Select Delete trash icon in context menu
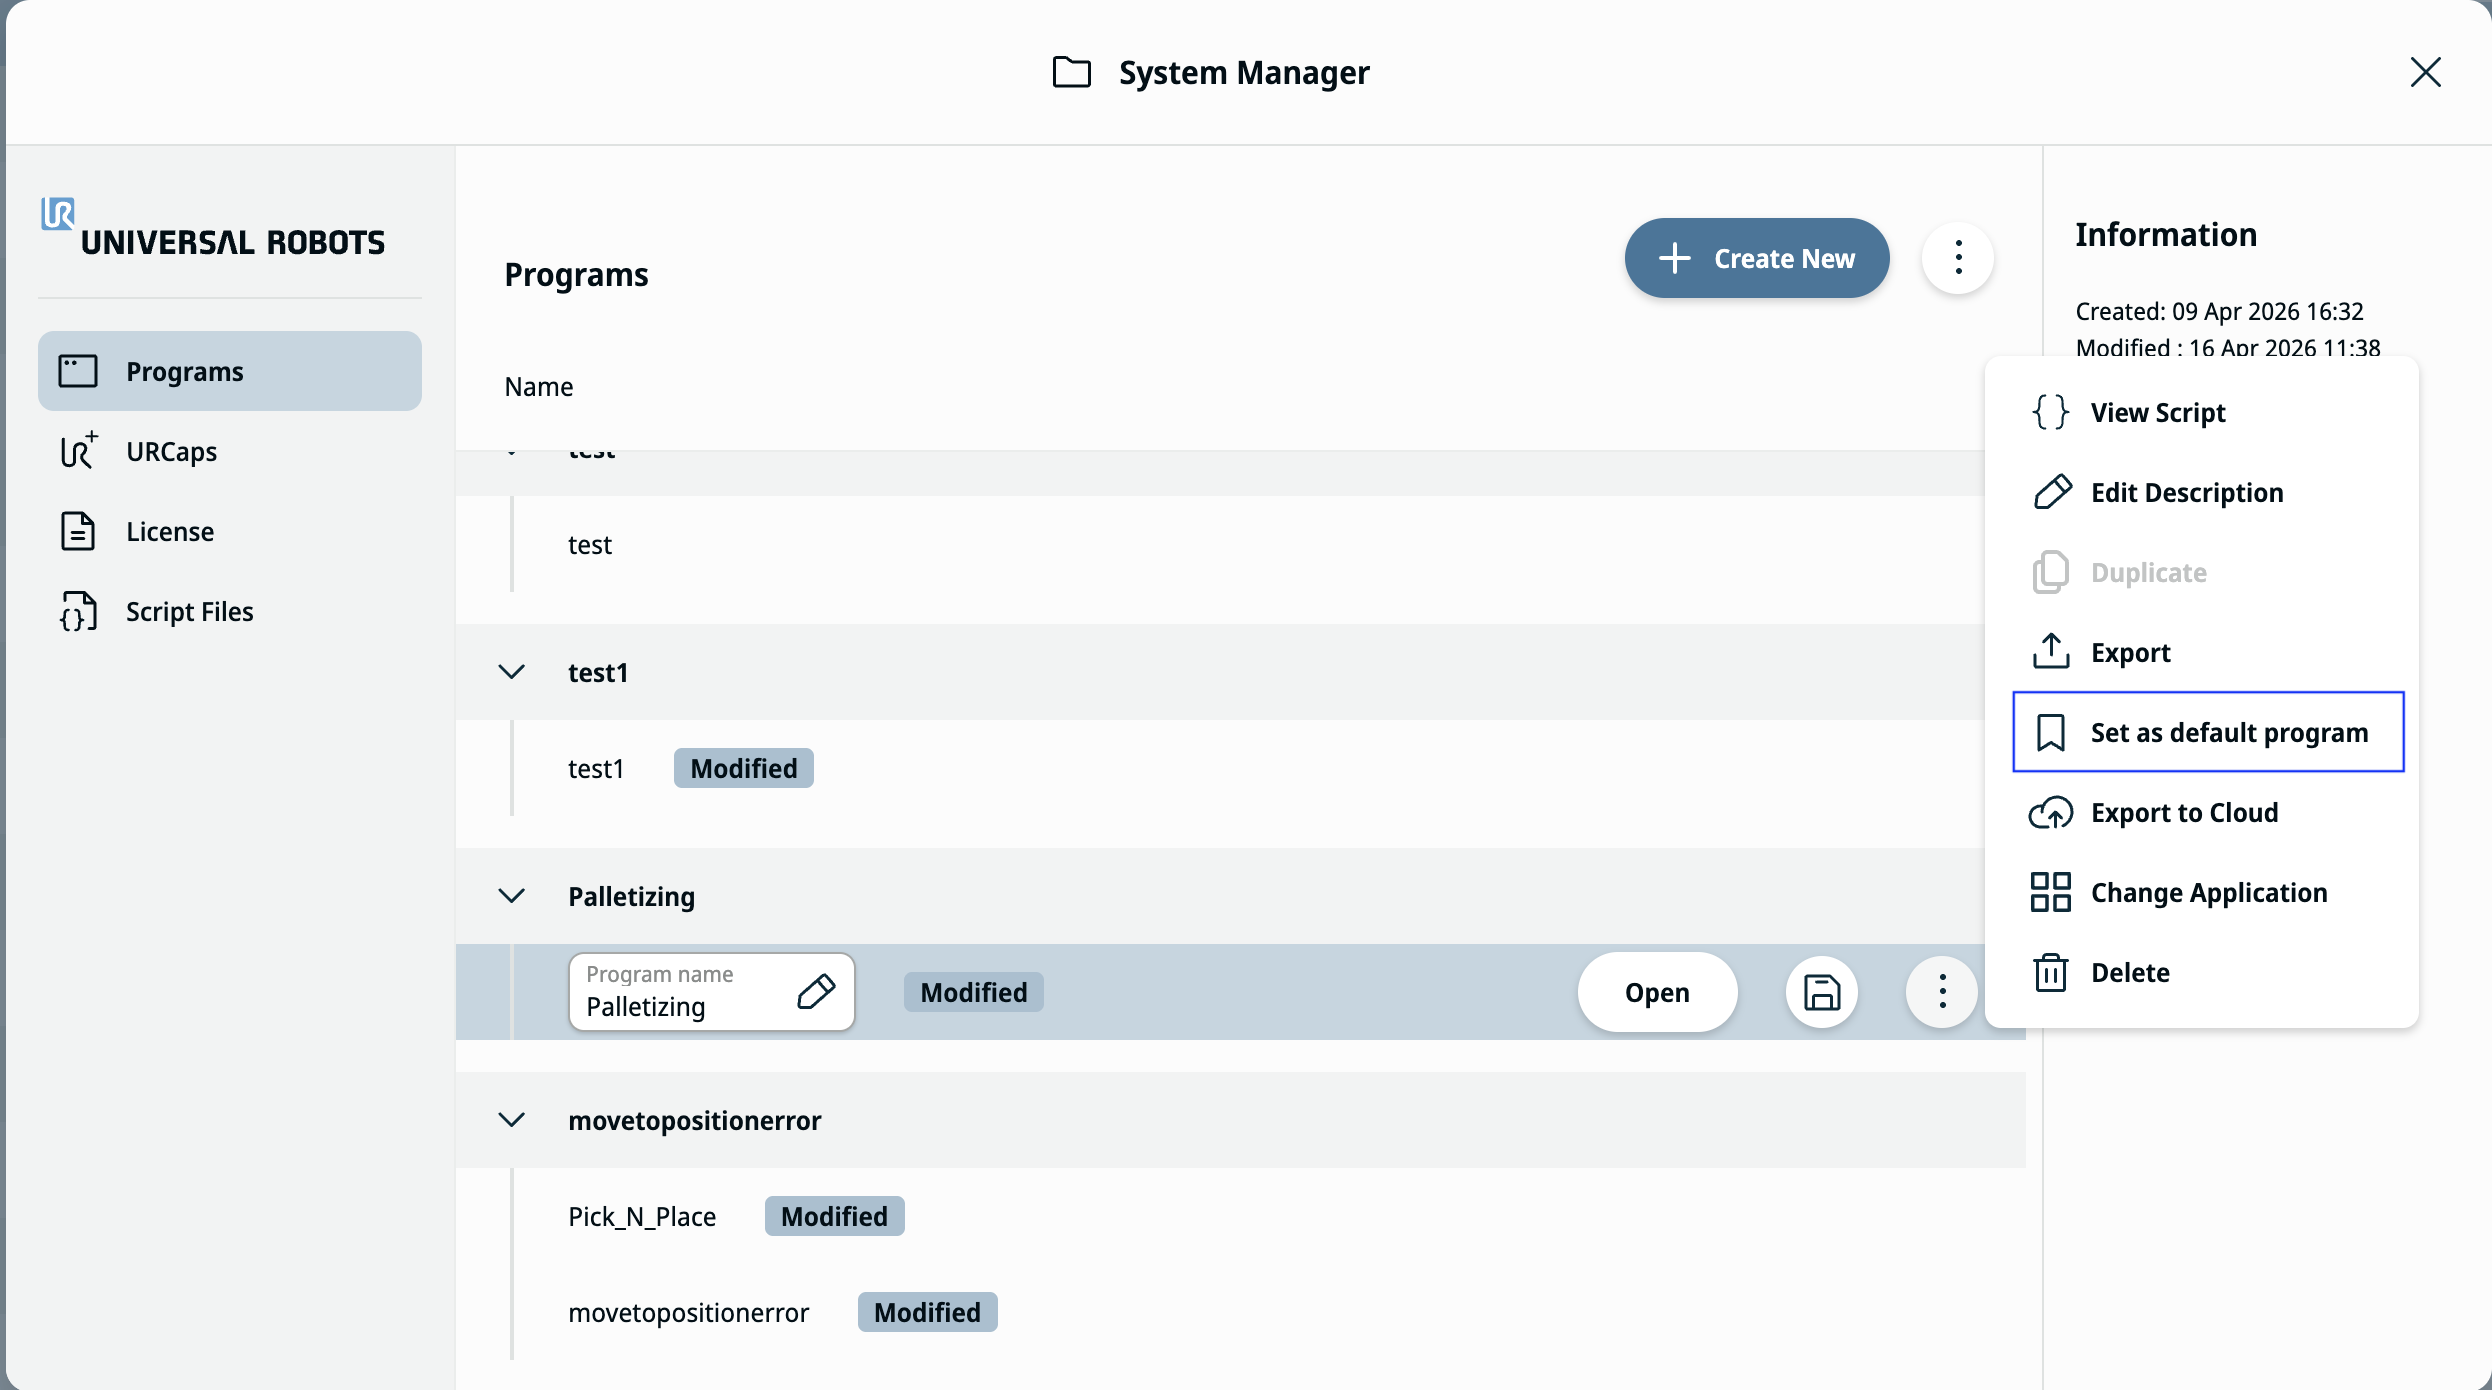The width and height of the screenshot is (2492, 1390). click(x=2050, y=972)
